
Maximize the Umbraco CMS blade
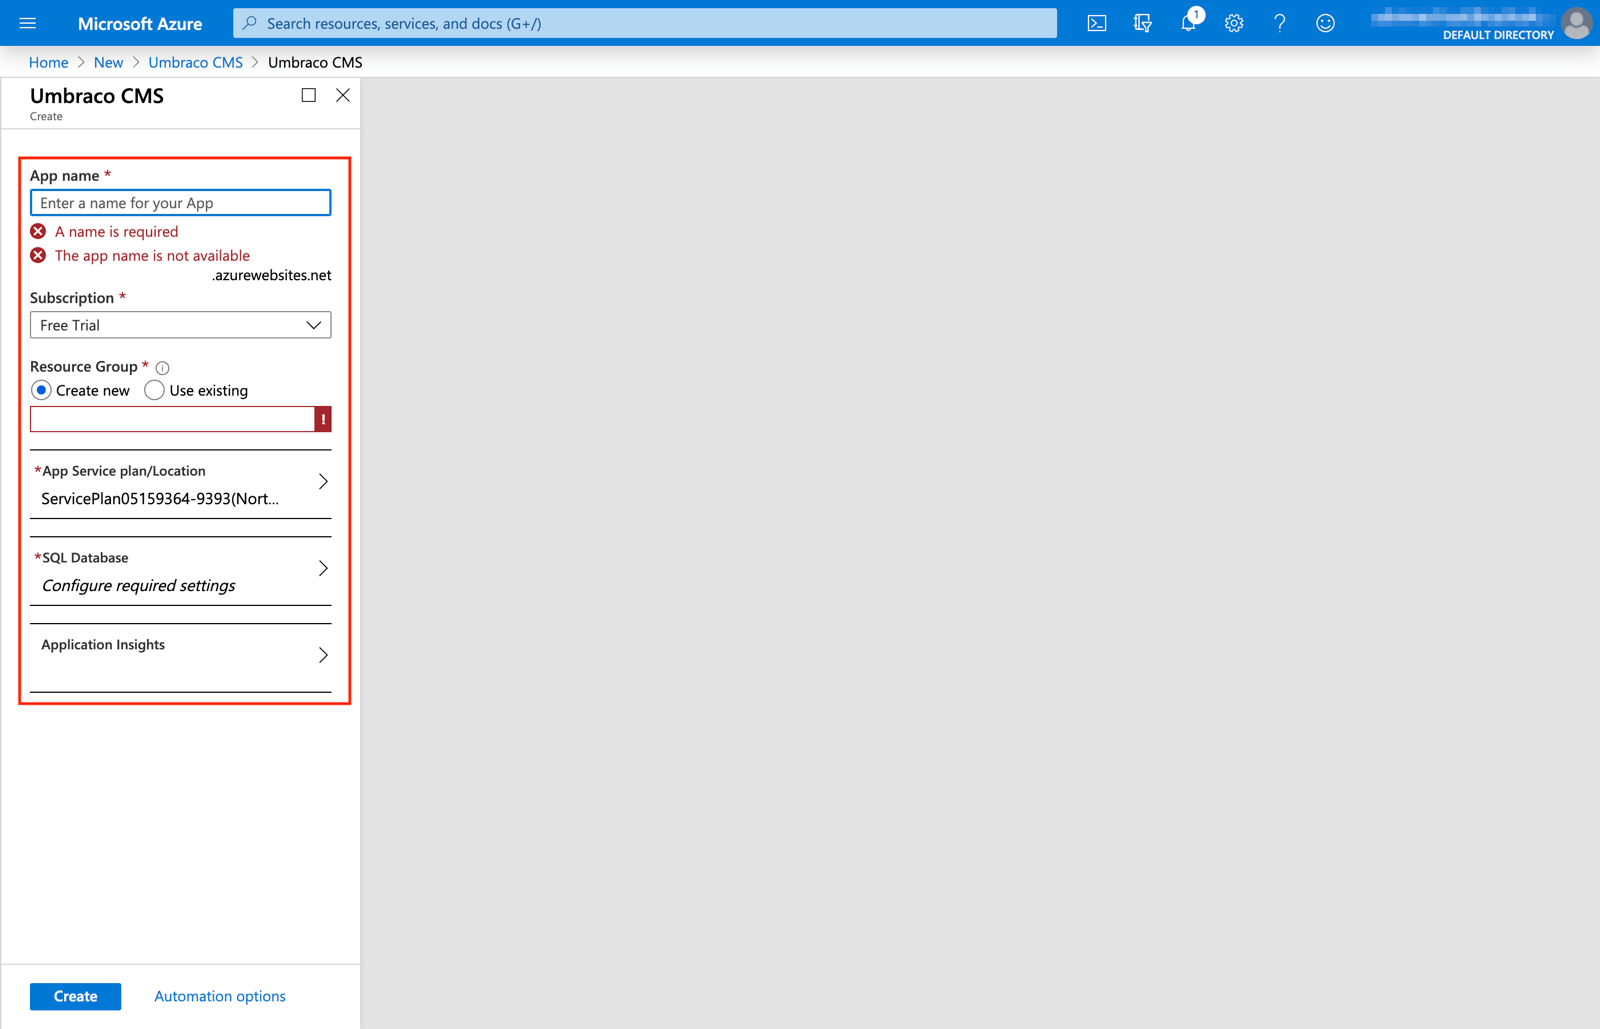(x=309, y=95)
